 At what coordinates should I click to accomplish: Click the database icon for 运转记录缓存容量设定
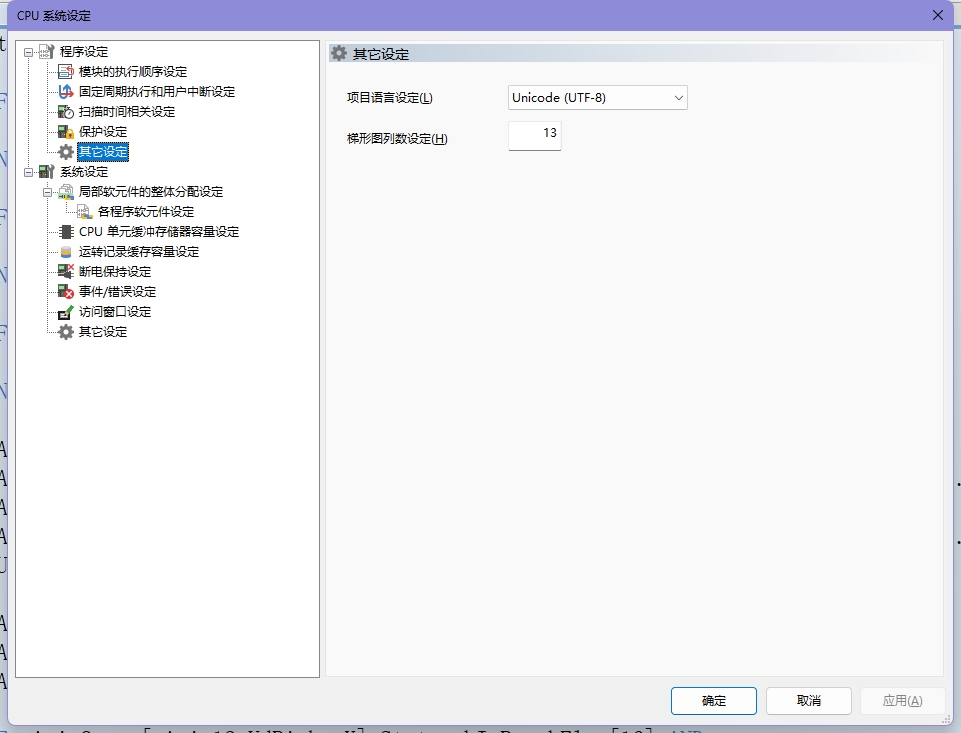66,252
